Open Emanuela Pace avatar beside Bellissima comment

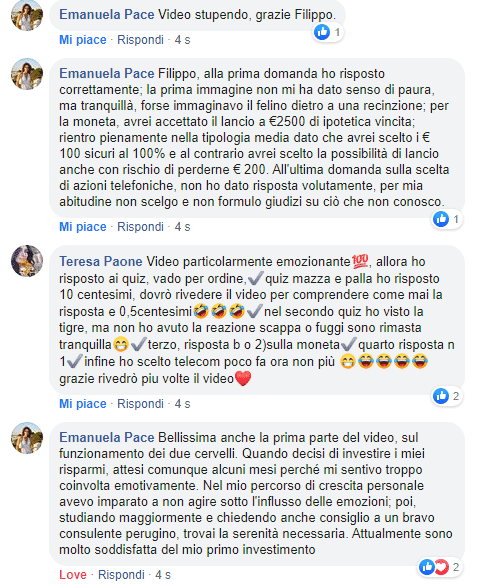[27, 438]
